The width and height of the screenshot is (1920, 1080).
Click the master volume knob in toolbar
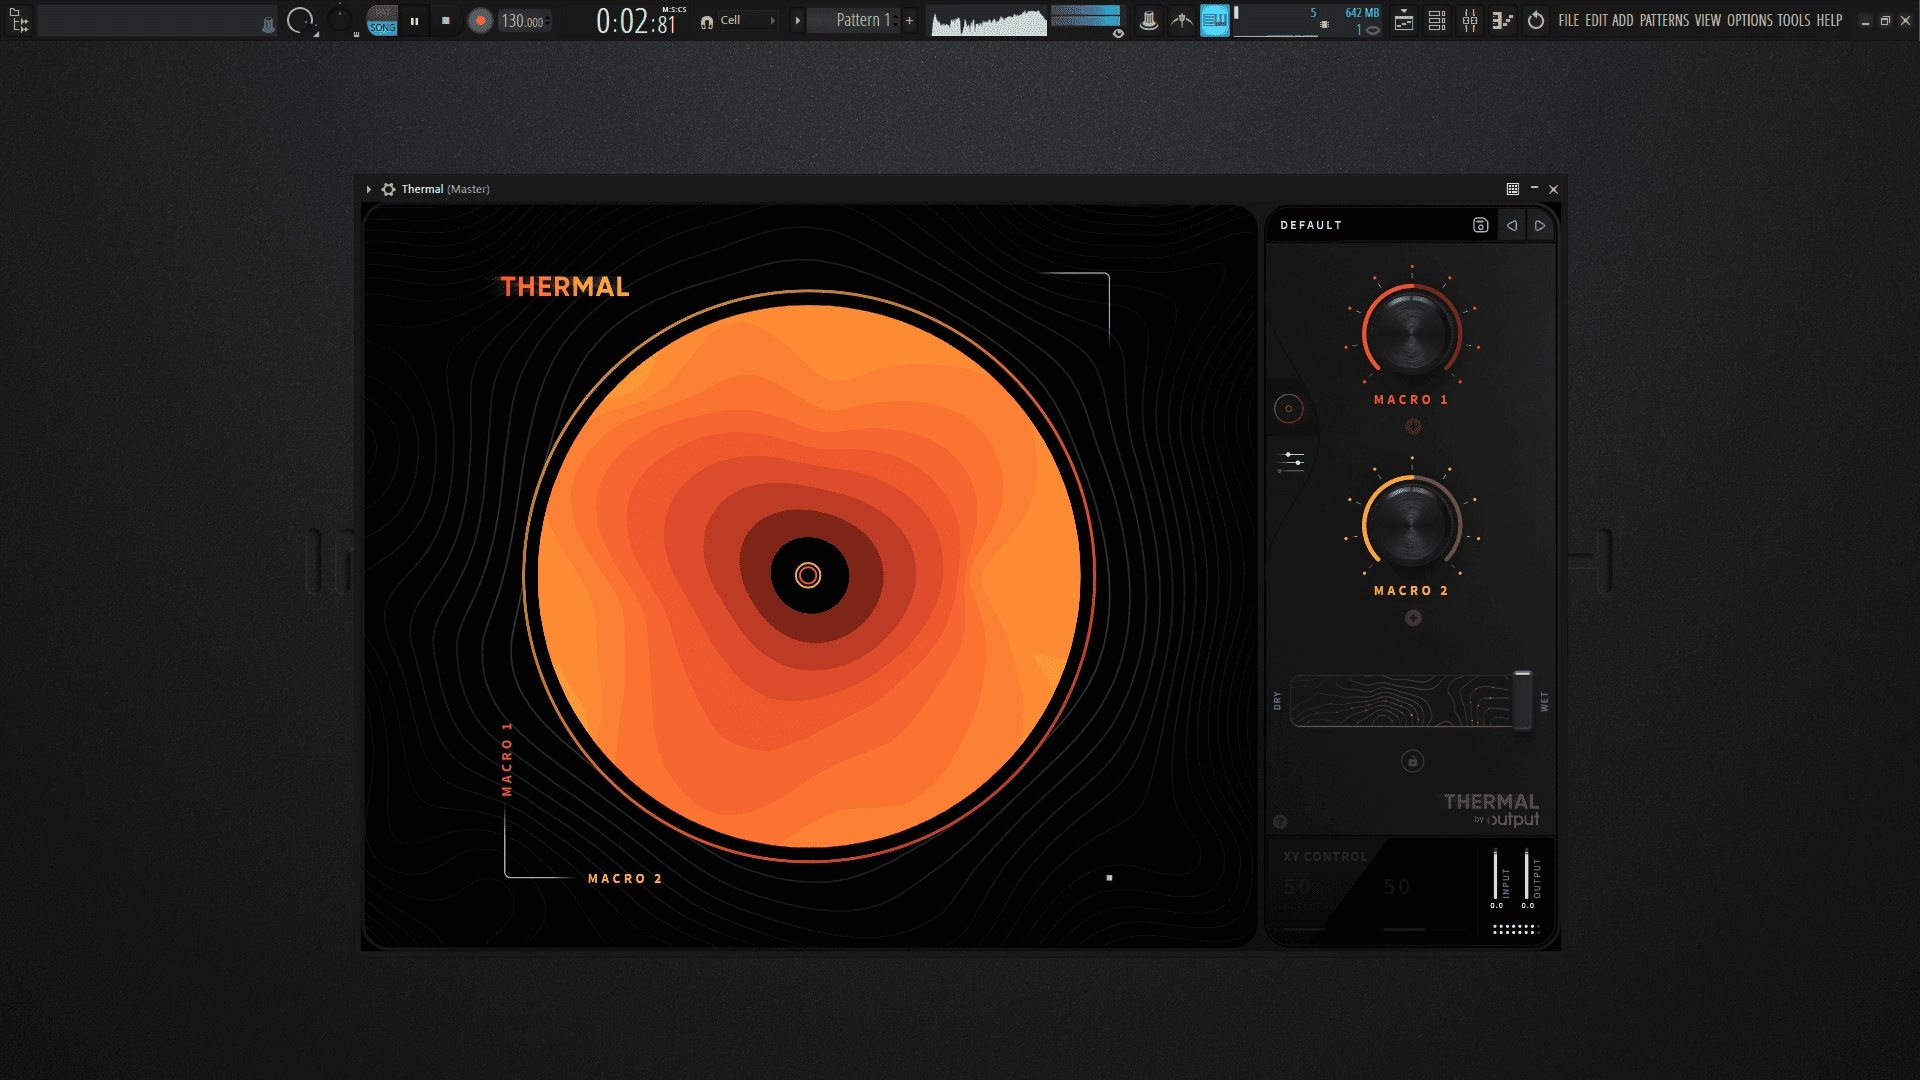point(300,20)
